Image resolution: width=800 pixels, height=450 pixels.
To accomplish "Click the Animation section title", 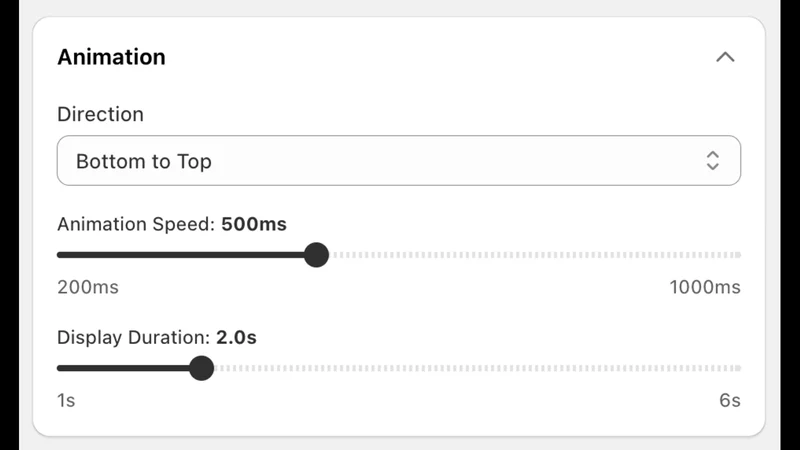I will point(111,57).
